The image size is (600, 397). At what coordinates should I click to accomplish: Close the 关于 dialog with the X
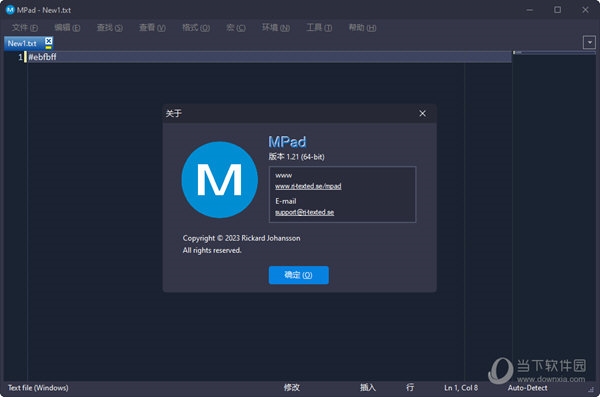point(422,113)
